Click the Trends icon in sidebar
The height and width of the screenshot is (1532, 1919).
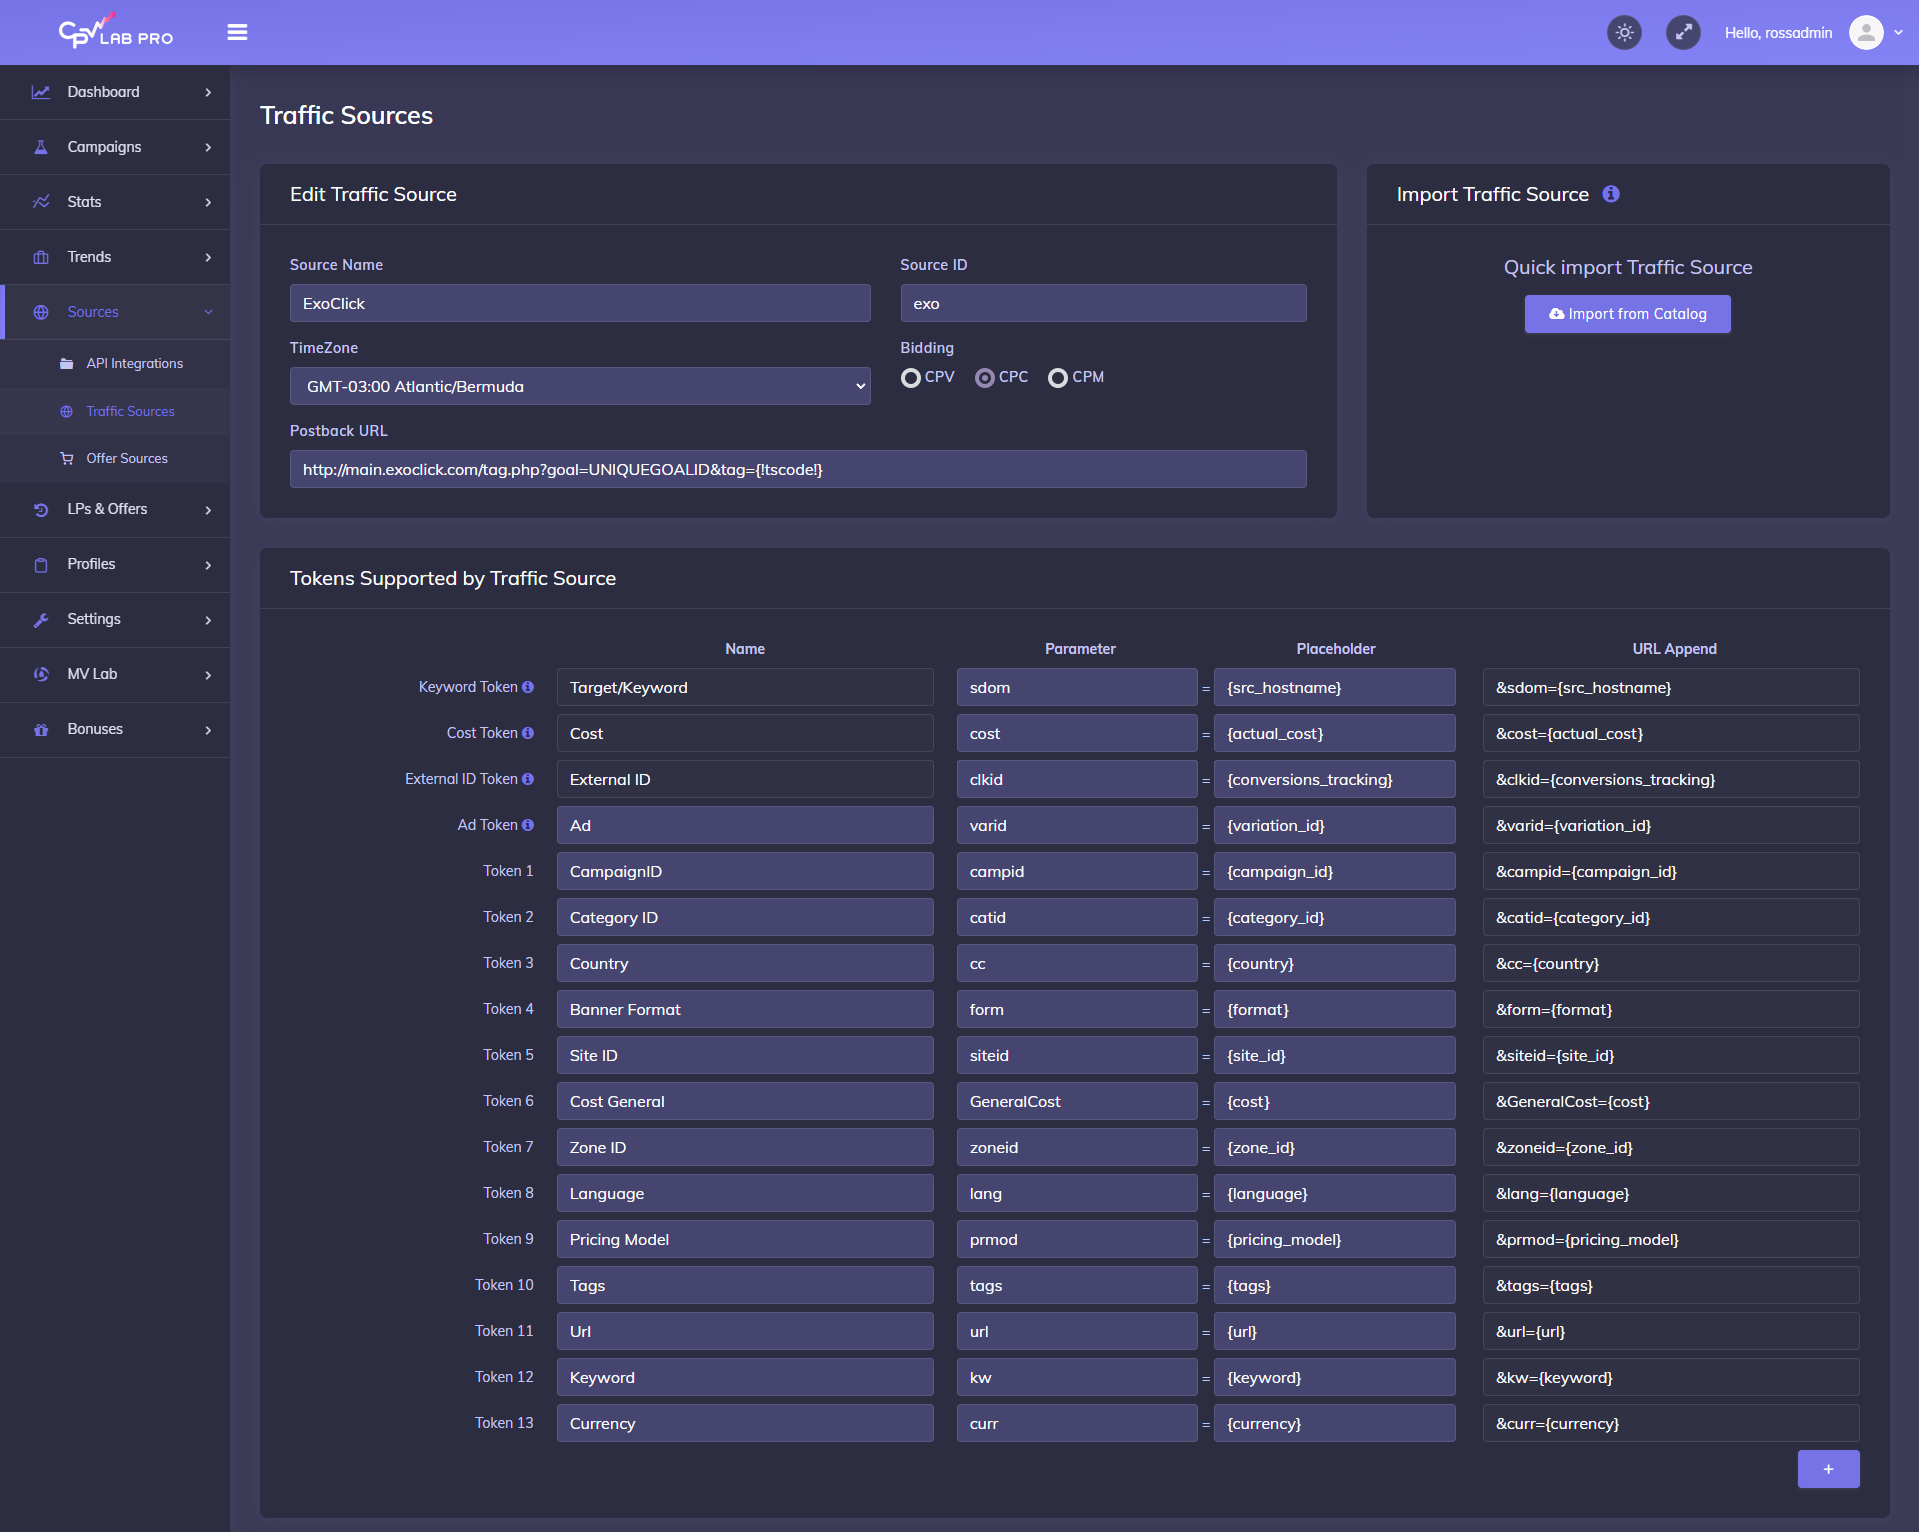click(41, 257)
